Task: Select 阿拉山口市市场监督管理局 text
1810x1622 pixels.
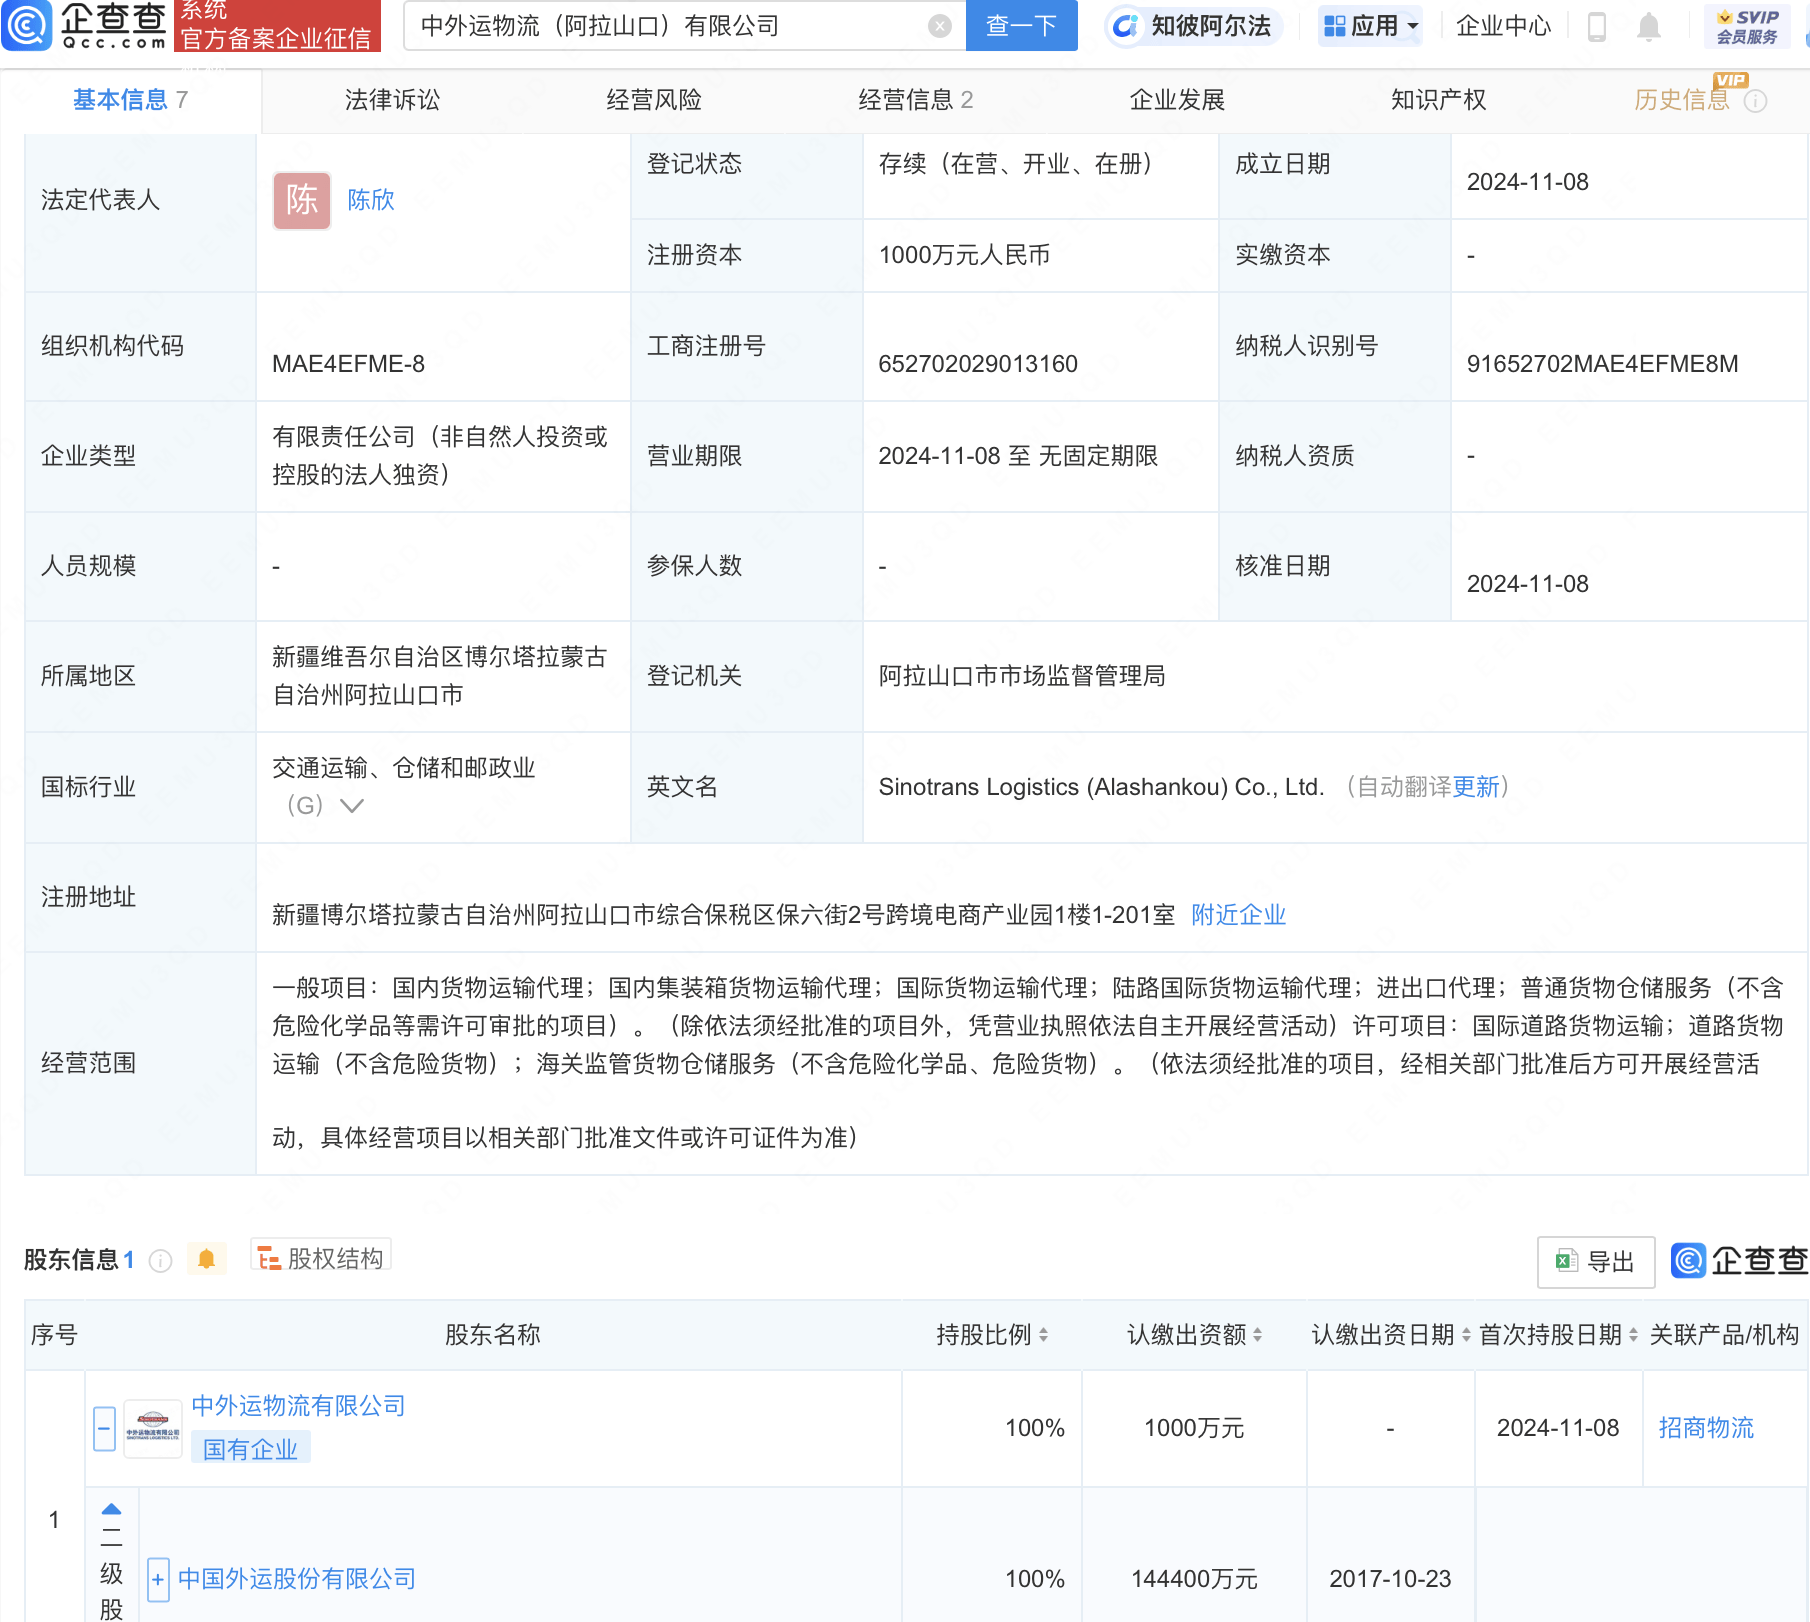Action: [x=1022, y=676]
